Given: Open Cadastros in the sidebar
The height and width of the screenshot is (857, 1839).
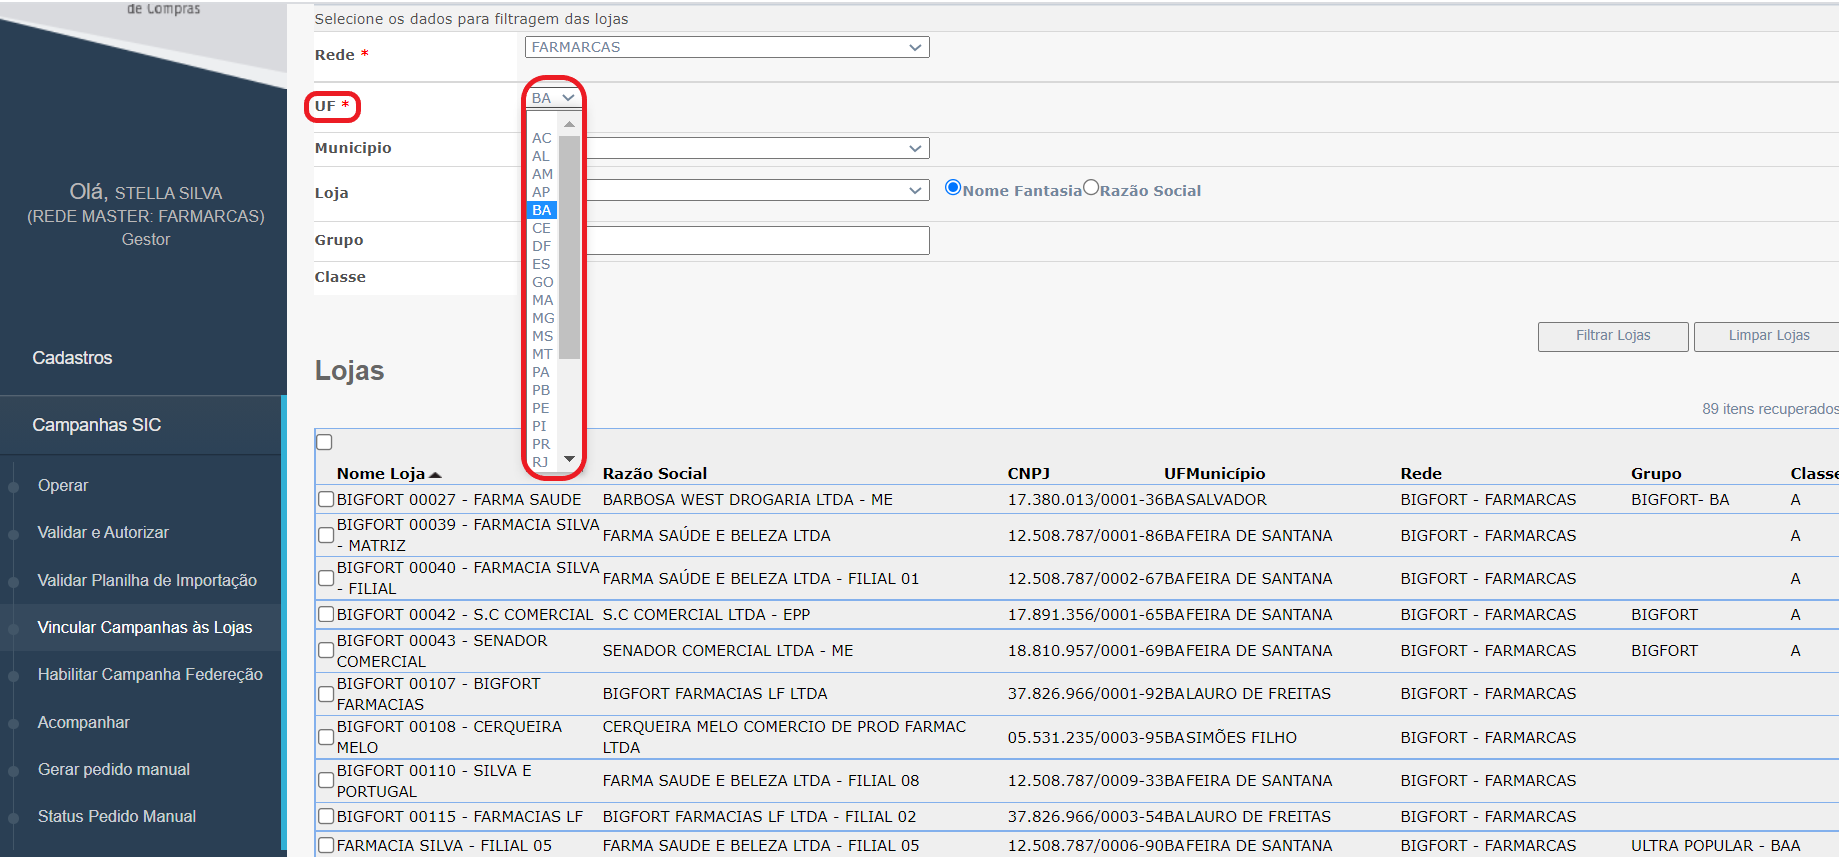Looking at the screenshot, I should point(72,358).
